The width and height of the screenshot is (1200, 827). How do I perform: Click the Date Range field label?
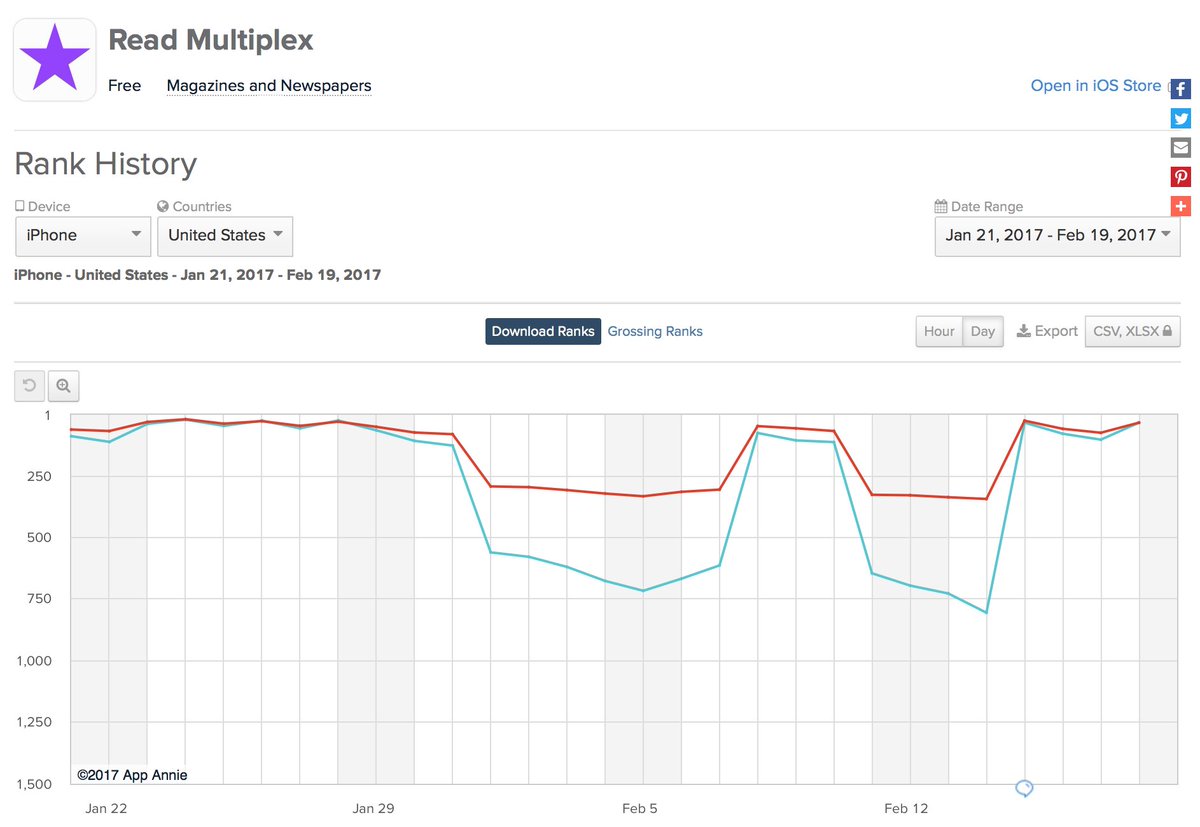tap(987, 206)
